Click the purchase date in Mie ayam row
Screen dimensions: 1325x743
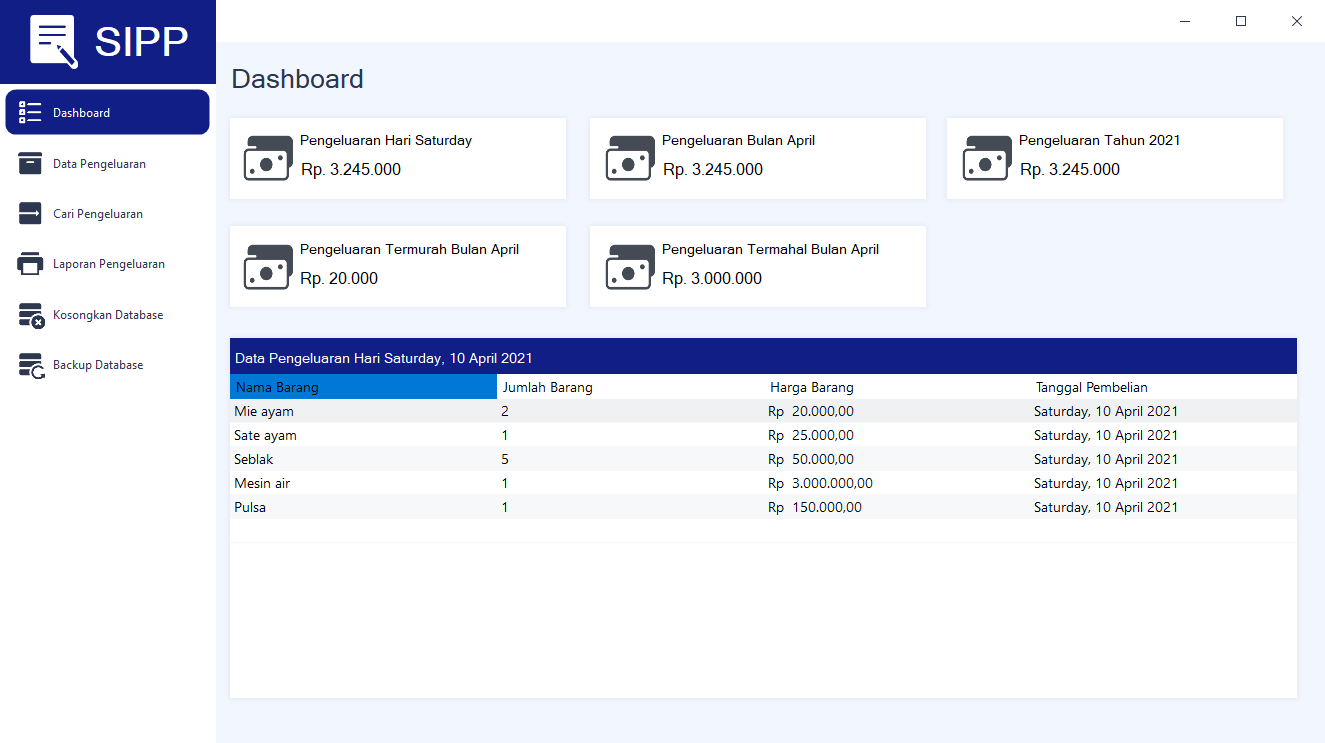1106,411
